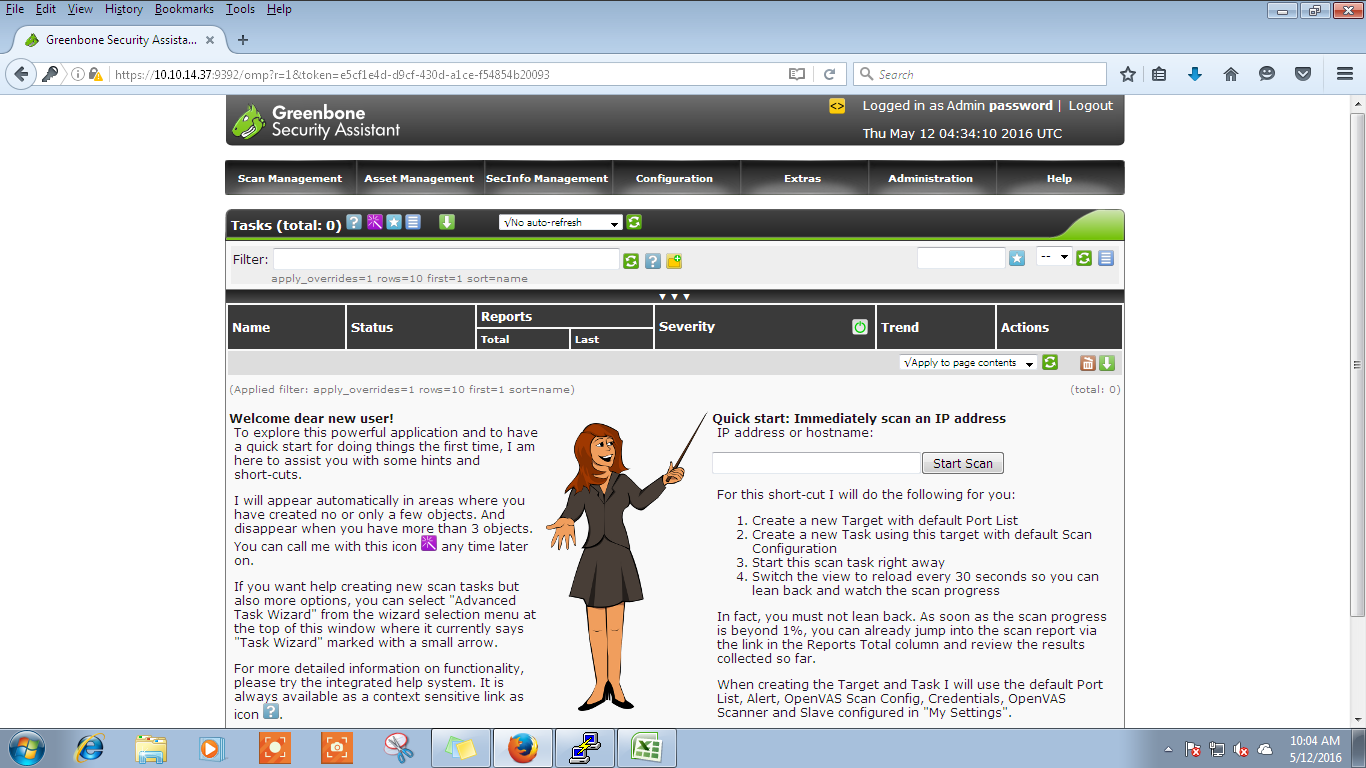The height and width of the screenshot is (768, 1366).
Task: Click the New Task star icon in header
Action: (x=393, y=222)
